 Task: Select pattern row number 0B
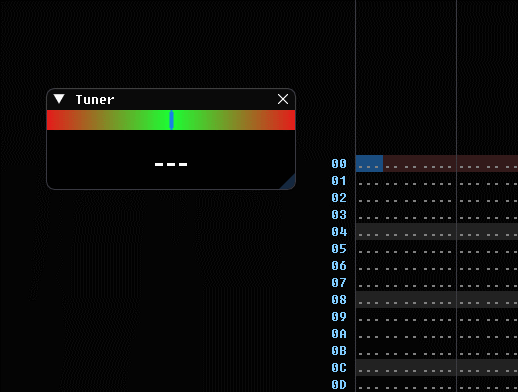[x=339, y=351]
